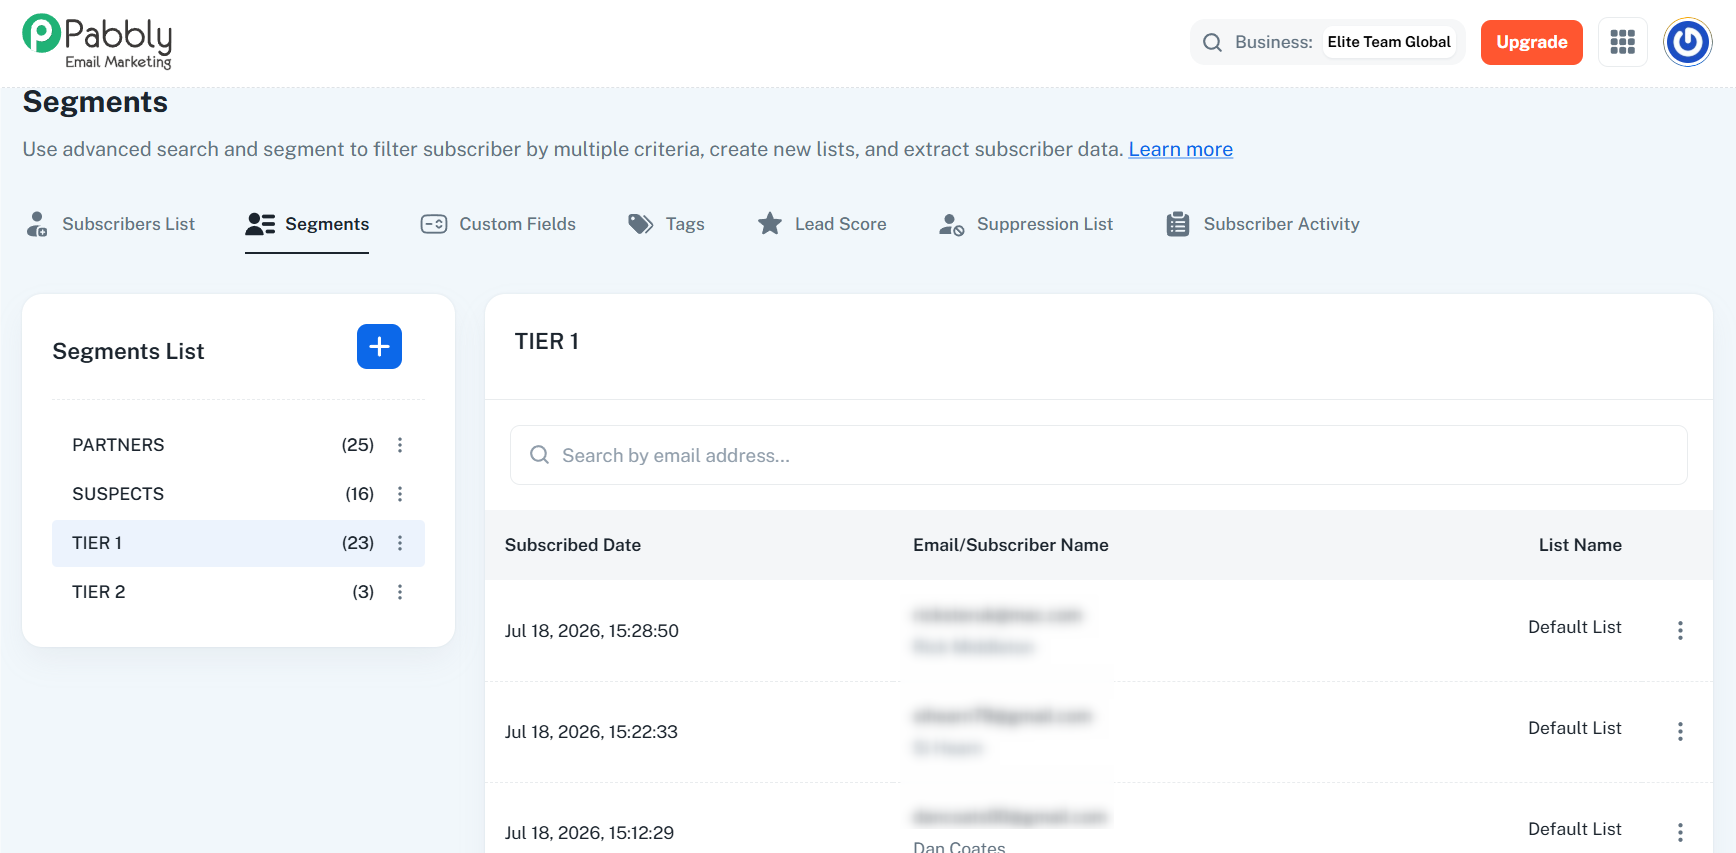This screenshot has width=1736, height=853.
Task: Open the account power icon menu
Action: click(x=1687, y=42)
